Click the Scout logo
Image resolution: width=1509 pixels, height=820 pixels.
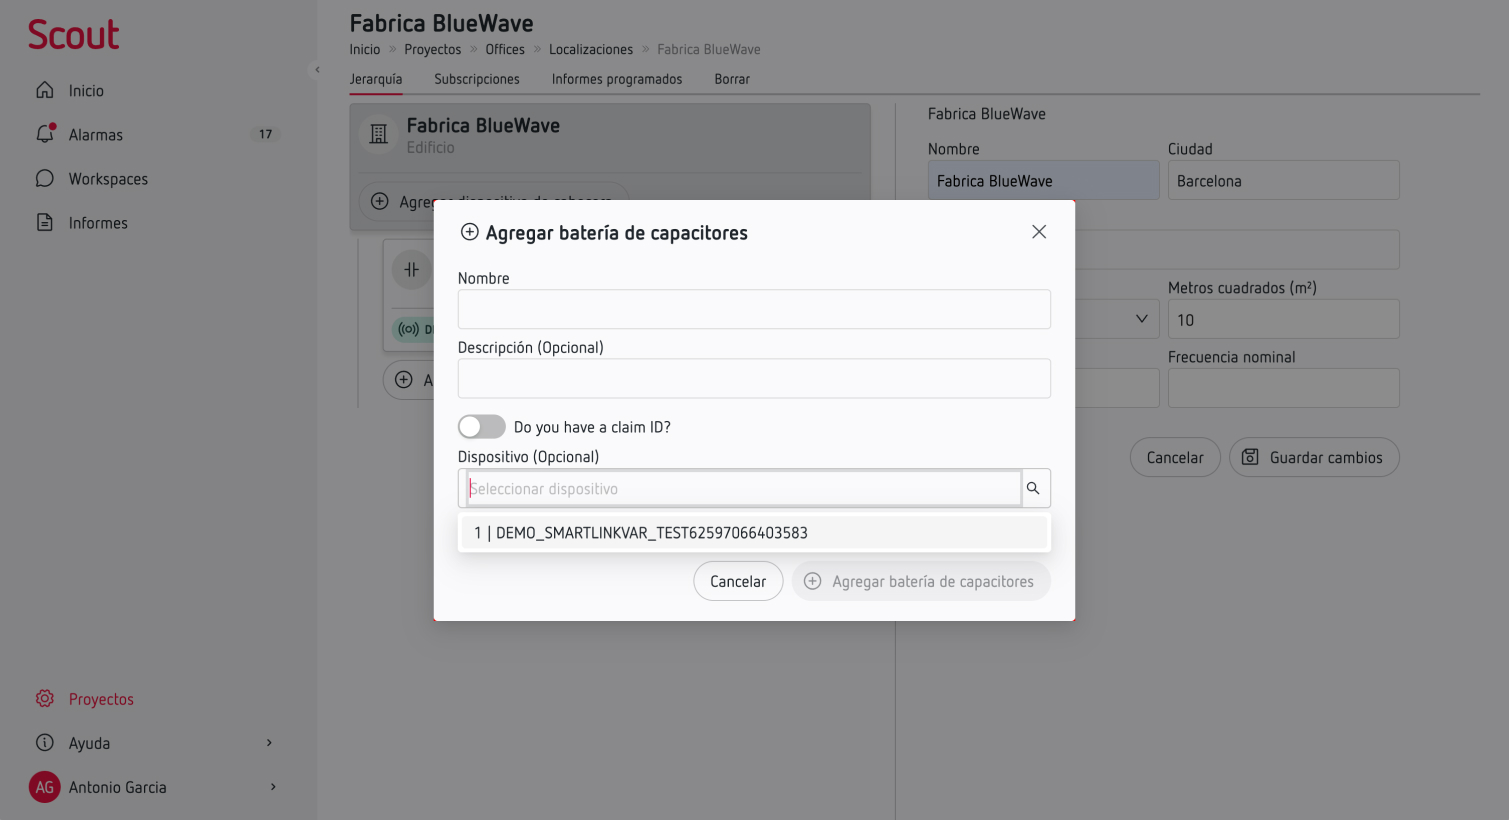pyautogui.click(x=73, y=35)
